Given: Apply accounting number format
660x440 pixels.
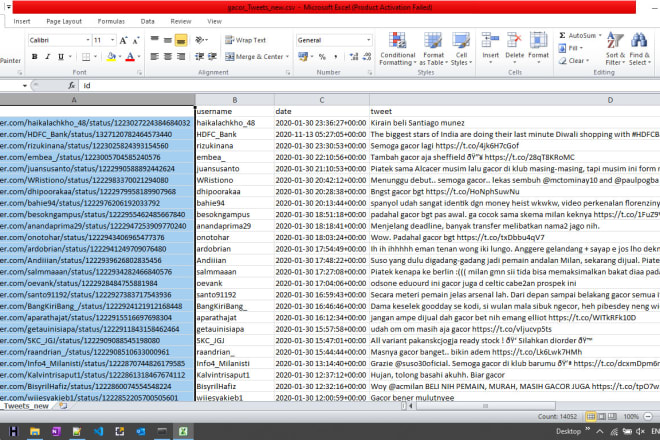Looking at the screenshot, I should [302, 56].
